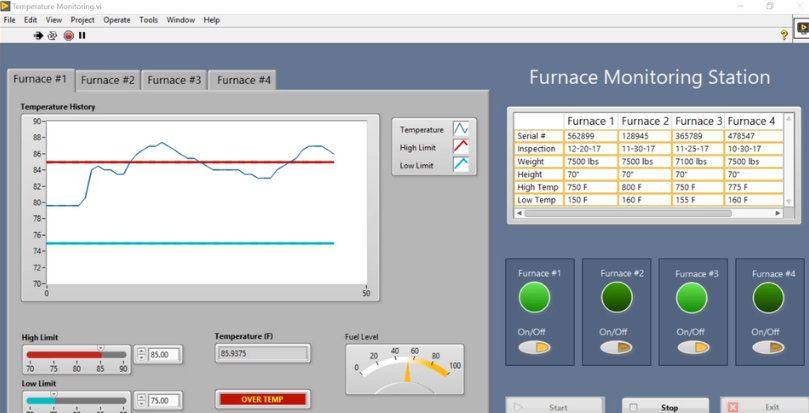Click the table scroll right arrow
The image size is (809, 413).
point(778,213)
